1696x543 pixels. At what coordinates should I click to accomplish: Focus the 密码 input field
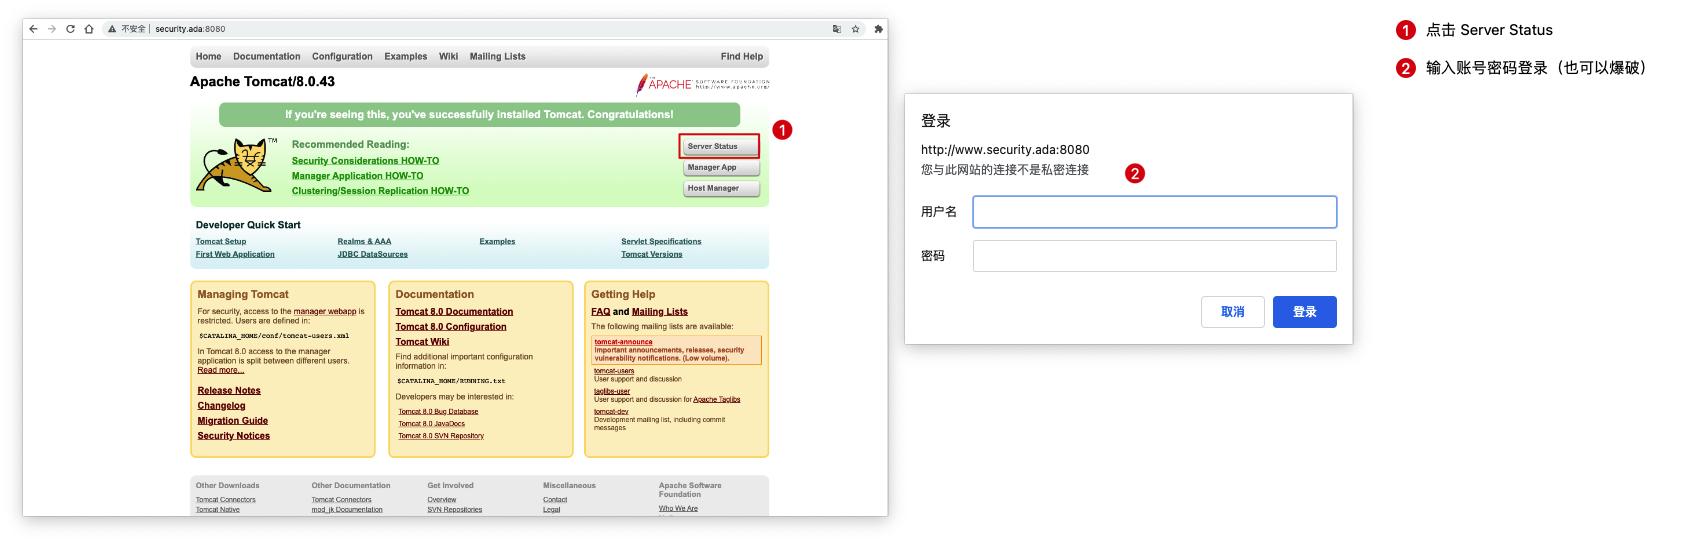1155,256
